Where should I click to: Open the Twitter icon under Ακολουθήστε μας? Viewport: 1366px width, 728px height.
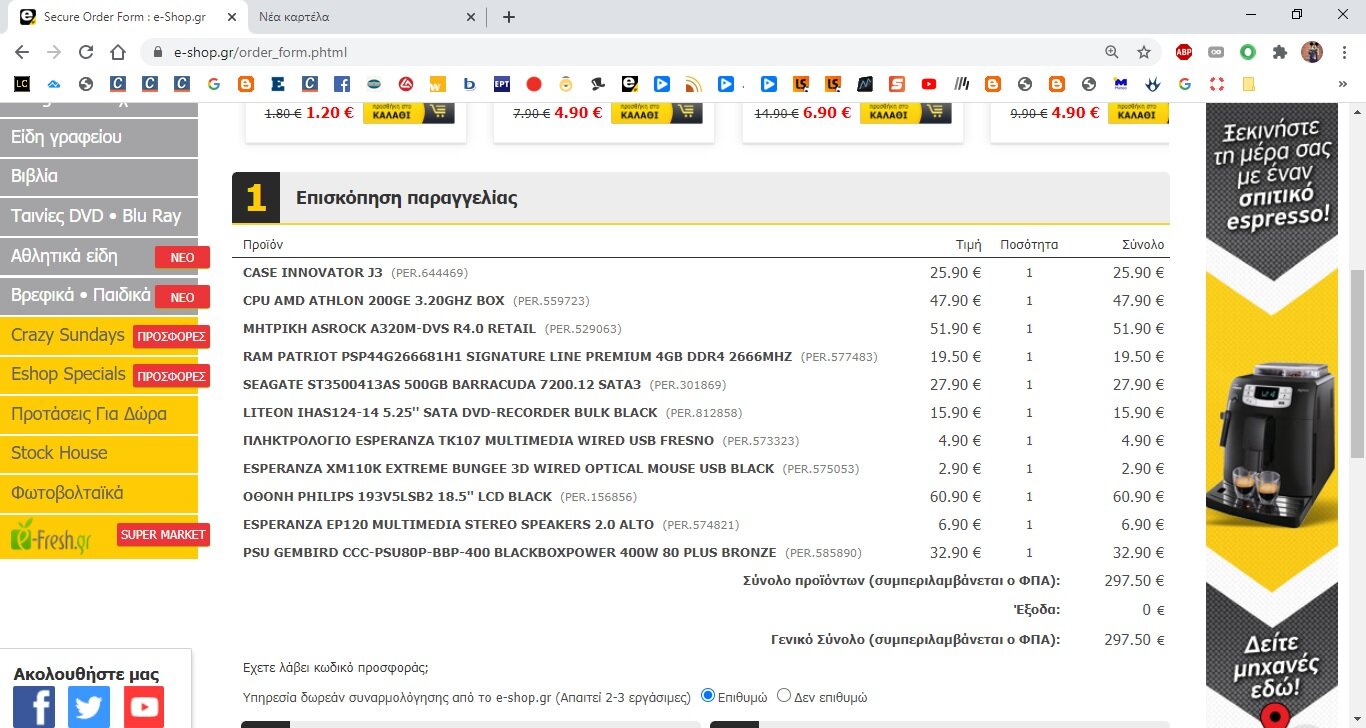pos(89,707)
